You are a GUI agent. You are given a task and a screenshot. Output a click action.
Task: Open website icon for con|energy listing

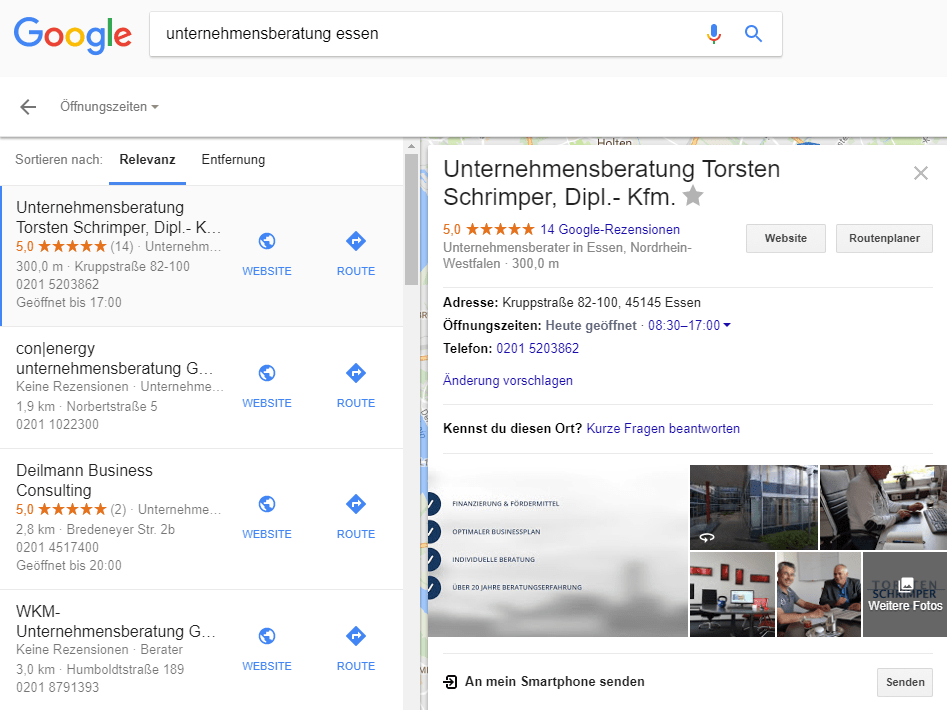click(267, 373)
